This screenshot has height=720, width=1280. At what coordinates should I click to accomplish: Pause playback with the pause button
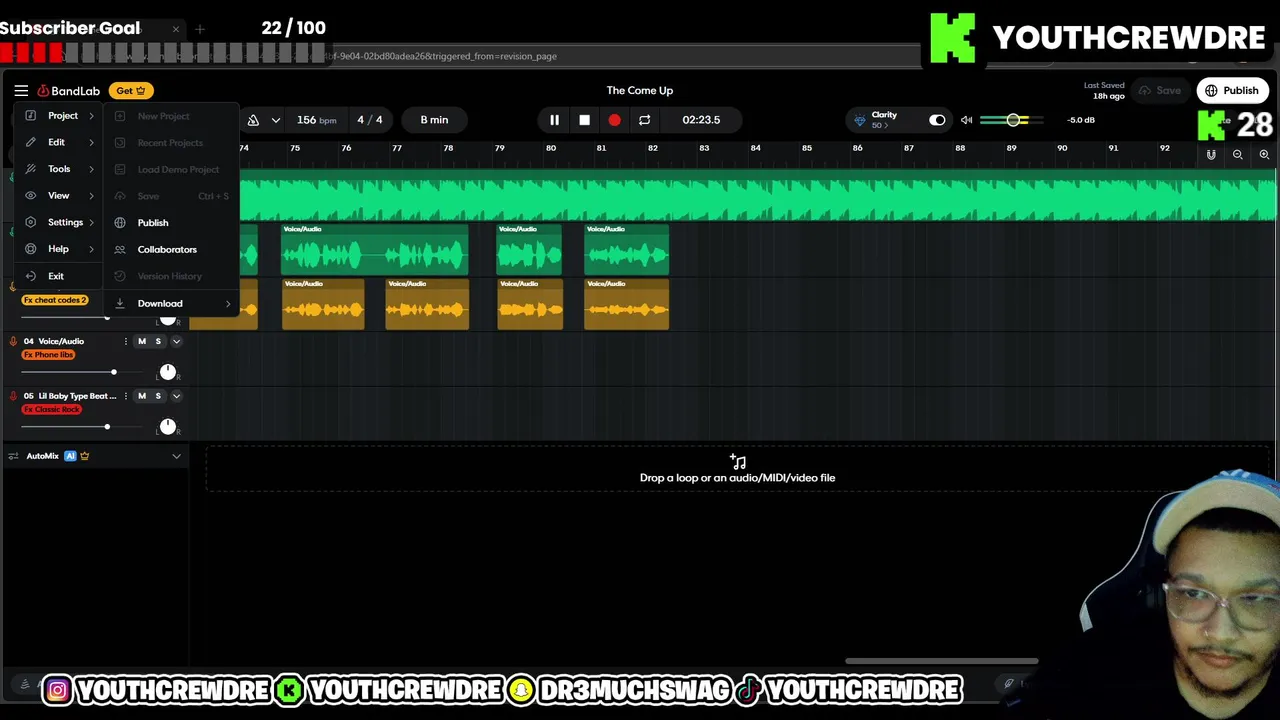click(554, 120)
